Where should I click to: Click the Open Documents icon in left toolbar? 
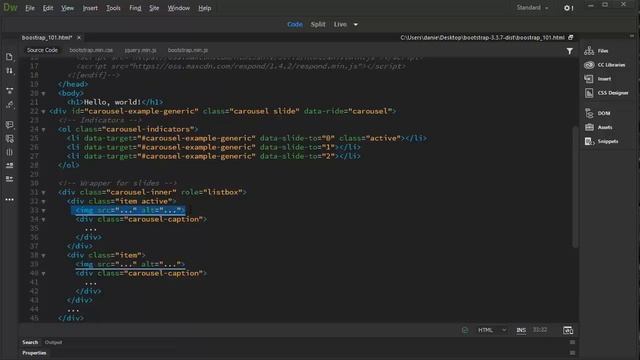9,57
